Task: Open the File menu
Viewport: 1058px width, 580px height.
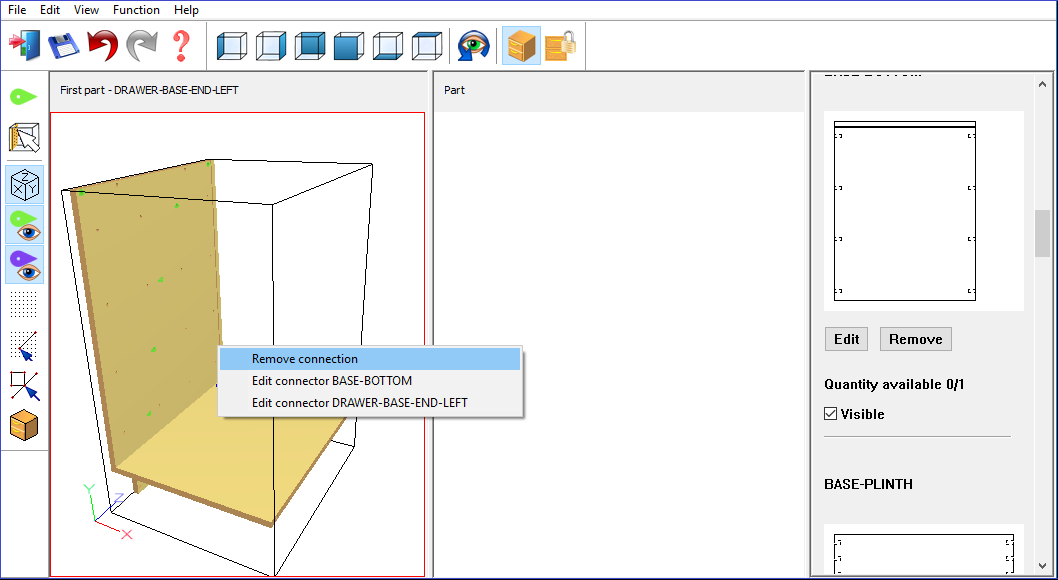Action: pos(18,9)
